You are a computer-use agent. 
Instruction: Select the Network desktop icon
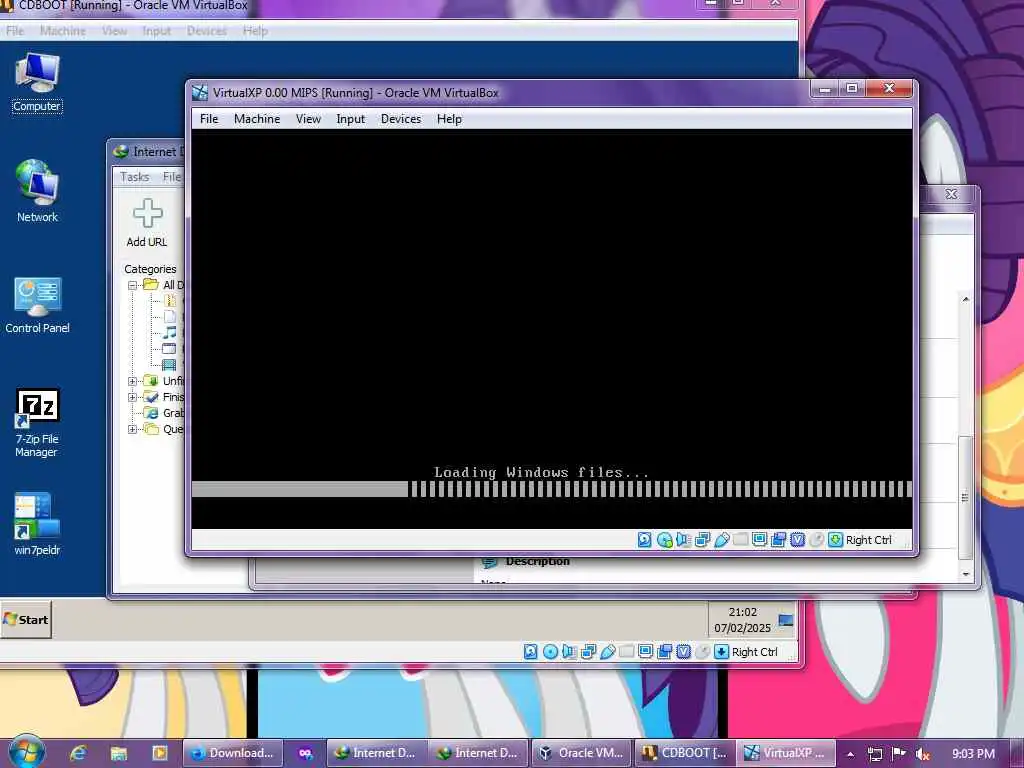click(37, 191)
